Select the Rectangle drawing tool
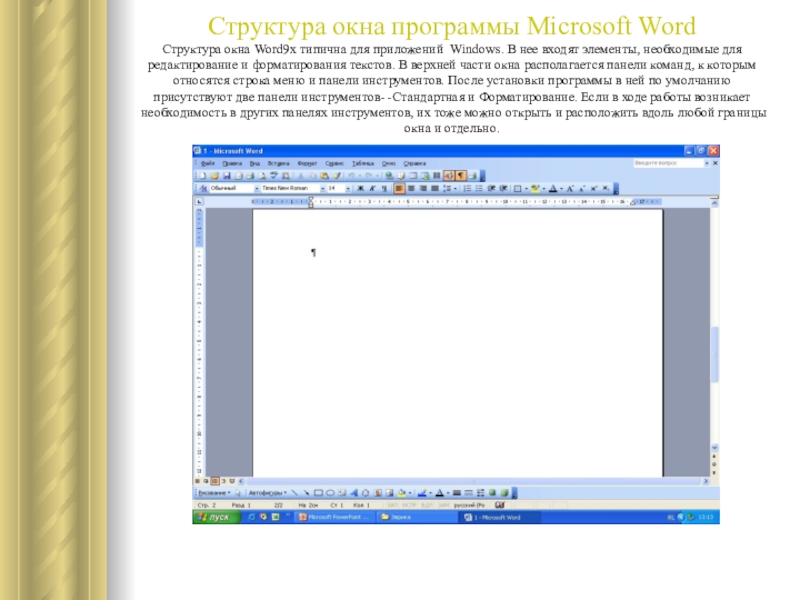Image resolution: width=800 pixels, height=600 pixels. (318, 493)
